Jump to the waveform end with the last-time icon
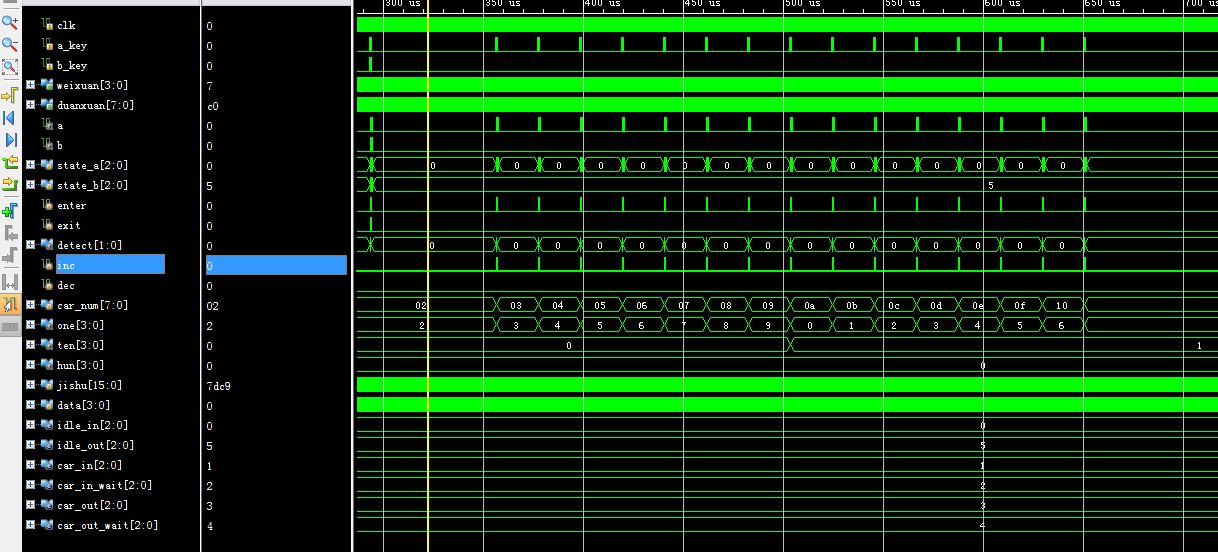 (x=10, y=140)
